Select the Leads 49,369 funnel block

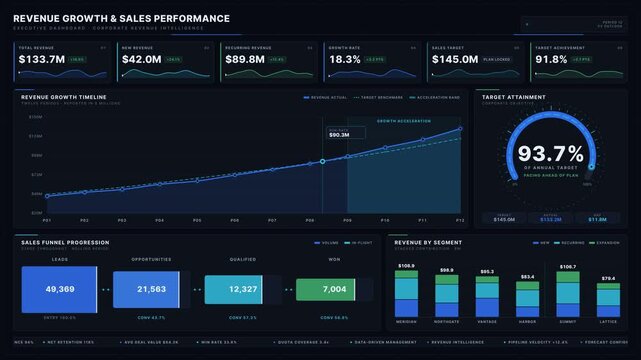click(60, 289)
